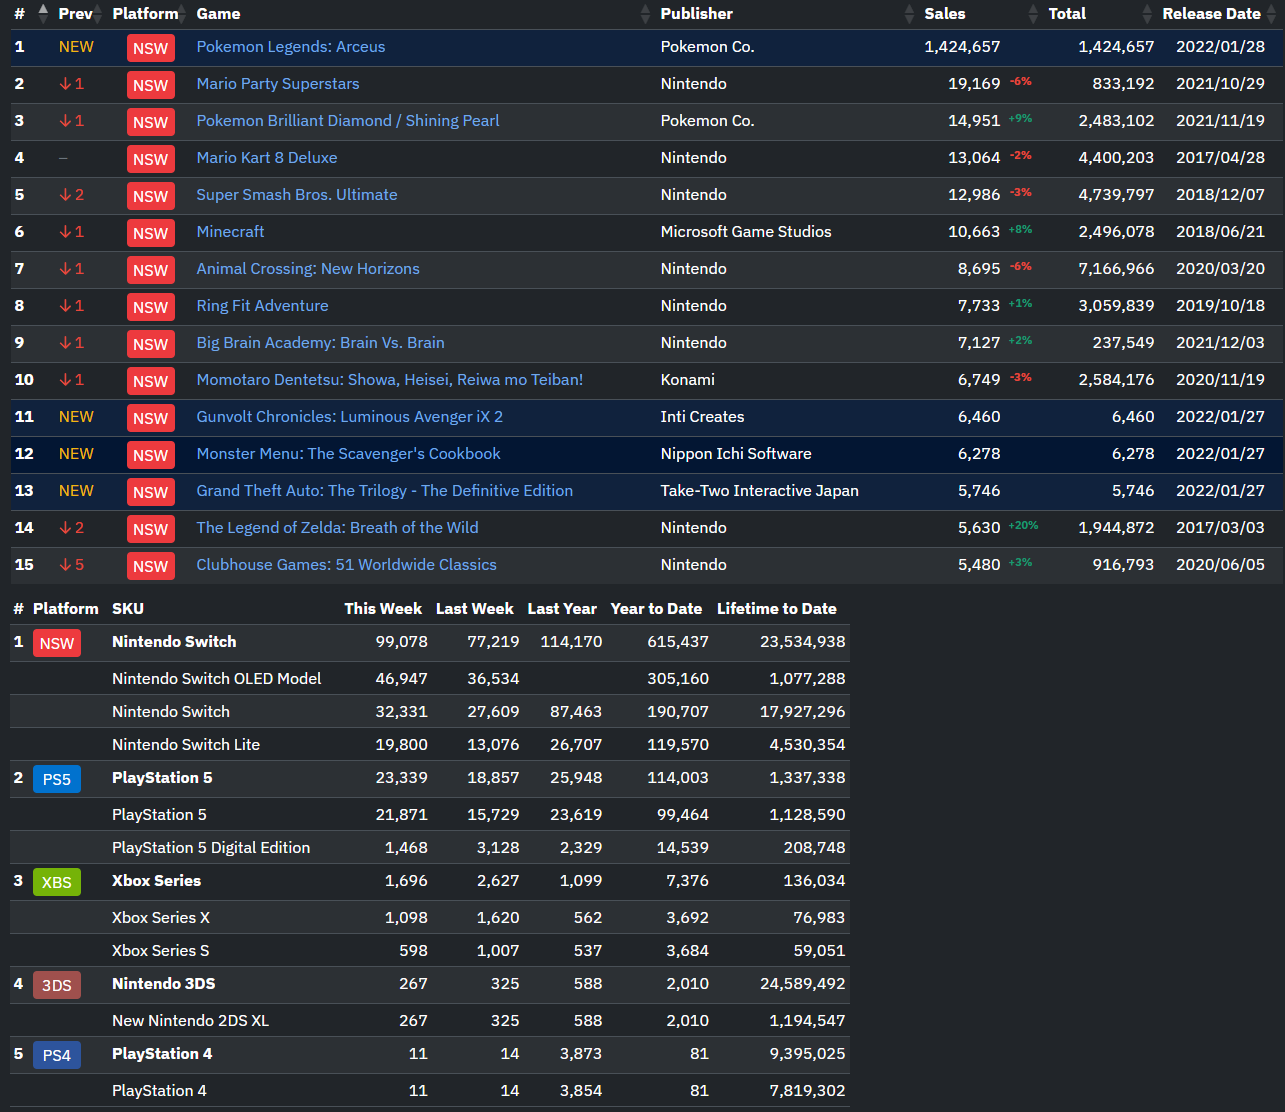Sort the table by Release Date column
This screenshot has width=1285, height=1112.
[1211, 14]
